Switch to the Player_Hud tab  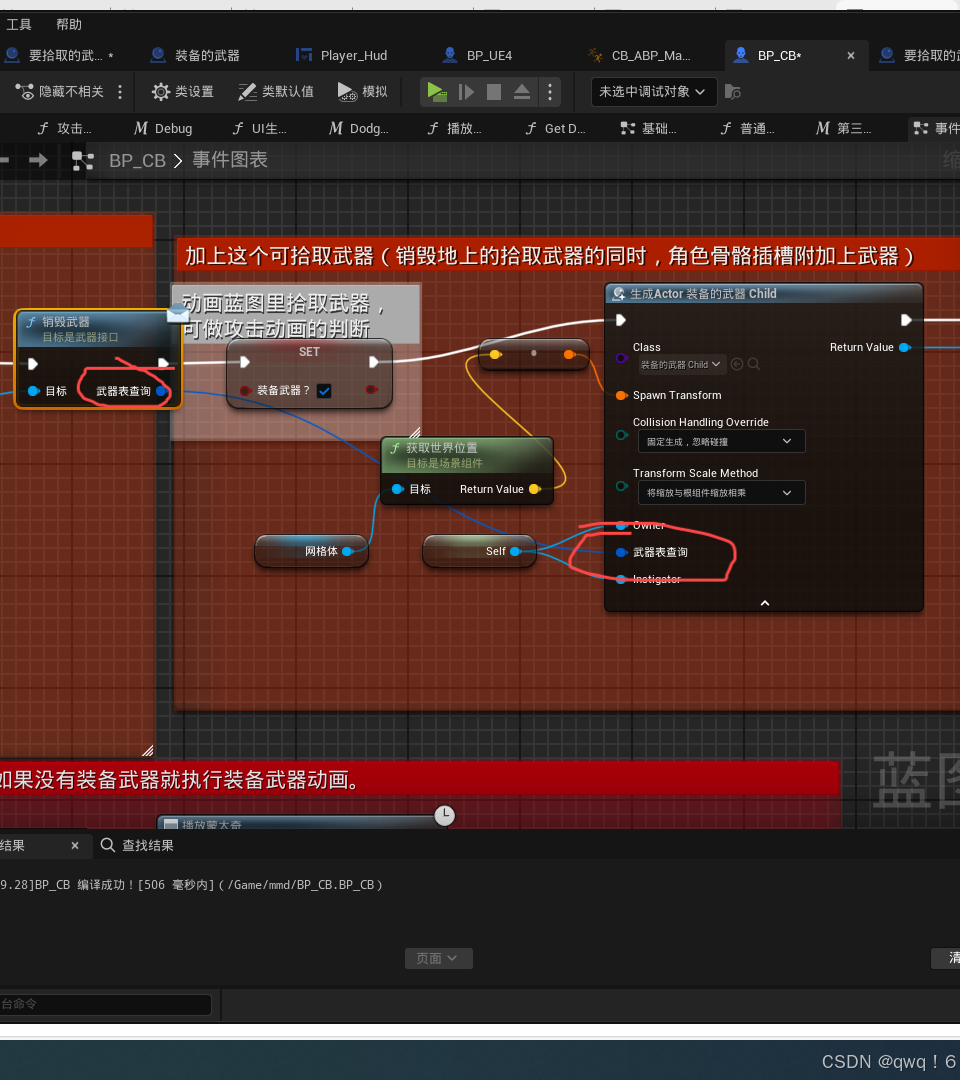[x=342, y=55]
